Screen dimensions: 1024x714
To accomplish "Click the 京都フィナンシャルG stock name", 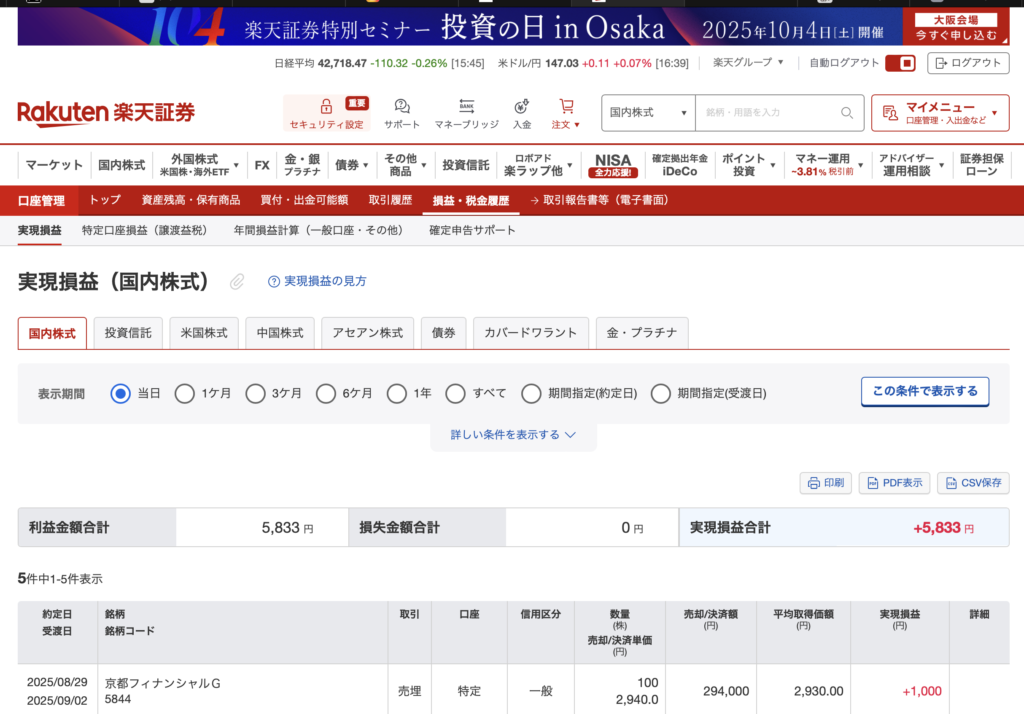I will click(163, 683).
